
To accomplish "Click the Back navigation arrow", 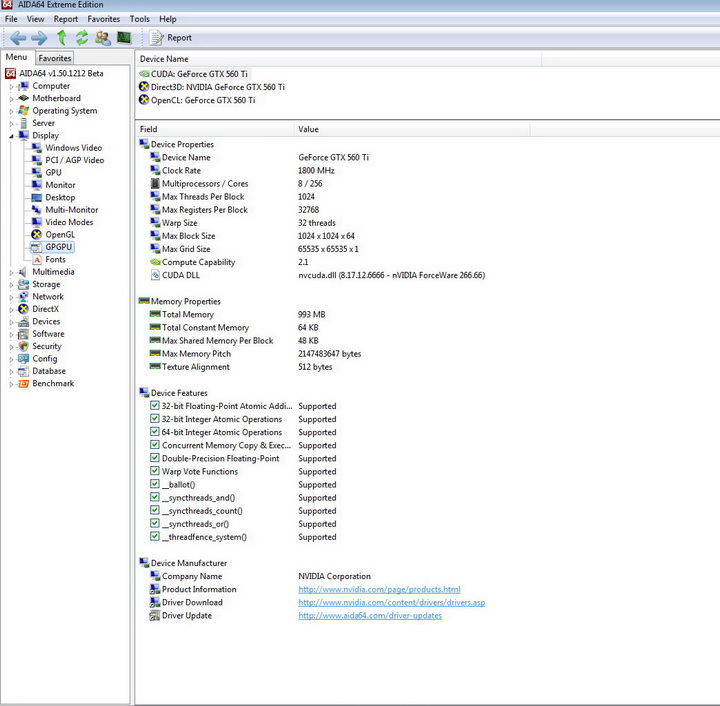I will click(x=17, y=38).
